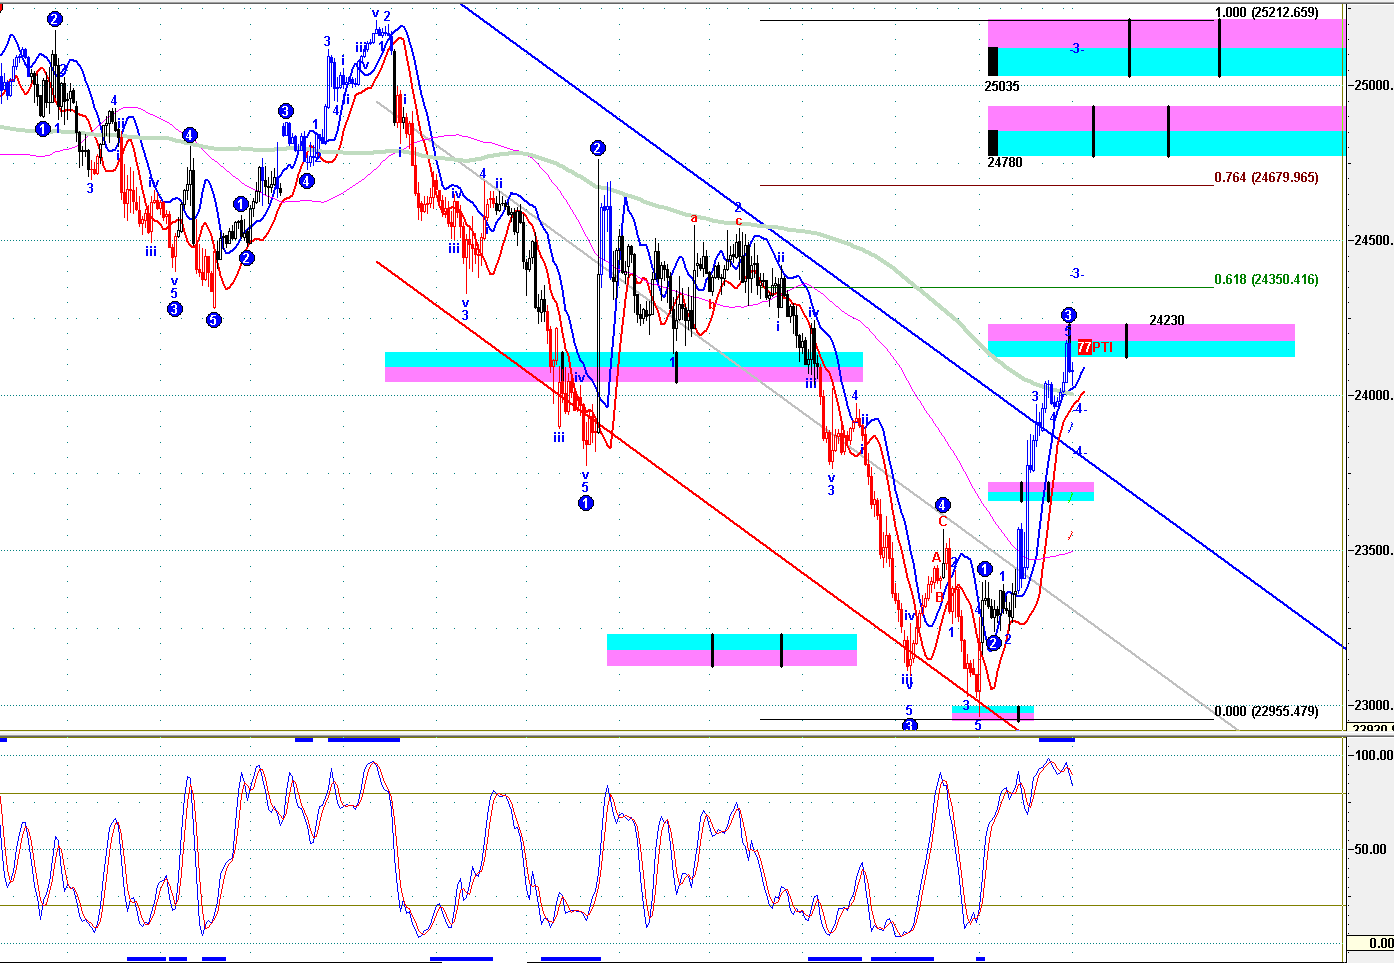Click the 23000 price axis label
Viewport: 1394px width, 963px height.
click(1373, 705)
